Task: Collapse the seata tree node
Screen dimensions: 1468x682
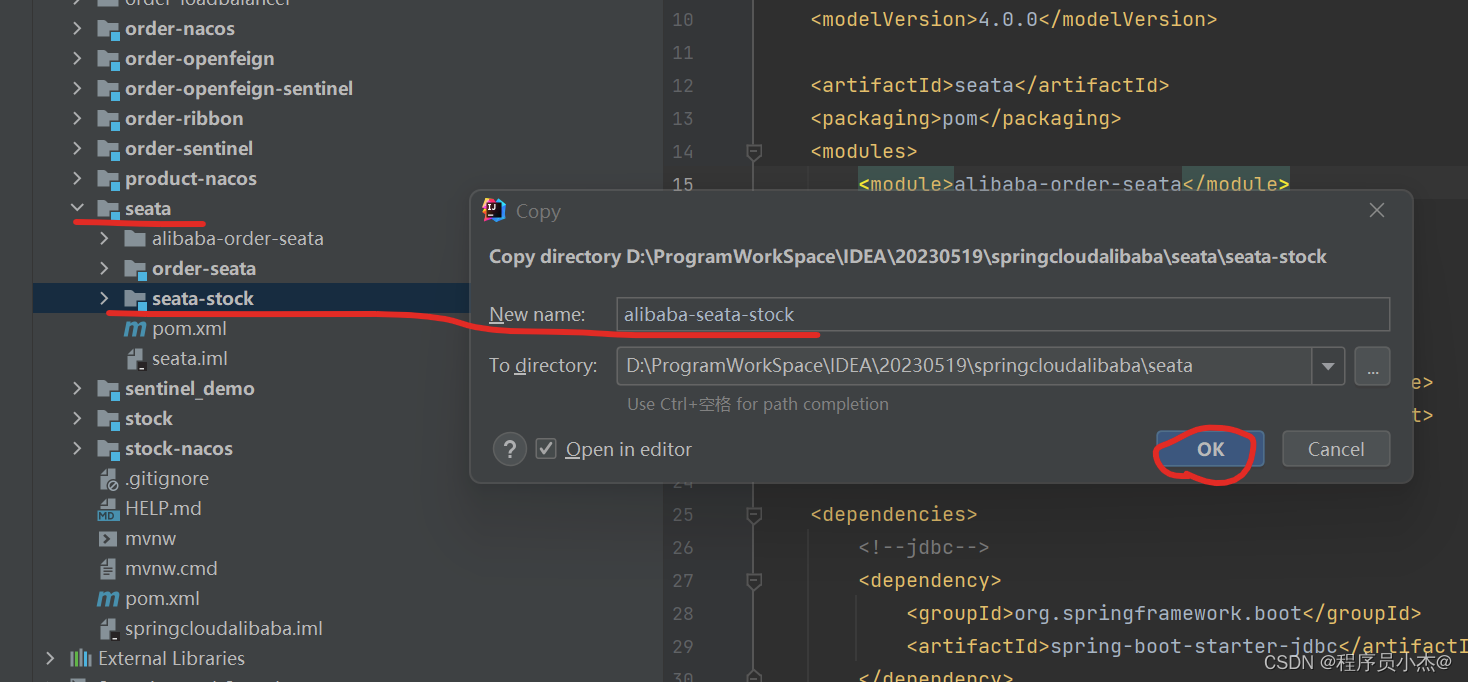Action: [x=77, y=209]
